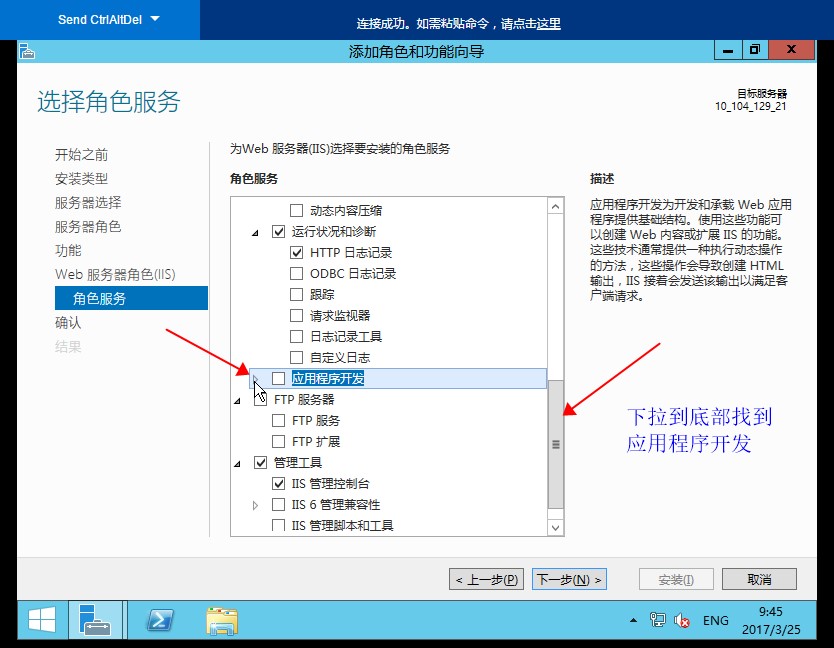Restore the wizard window size
Screen dimensions: 834x648
(755, 50)
